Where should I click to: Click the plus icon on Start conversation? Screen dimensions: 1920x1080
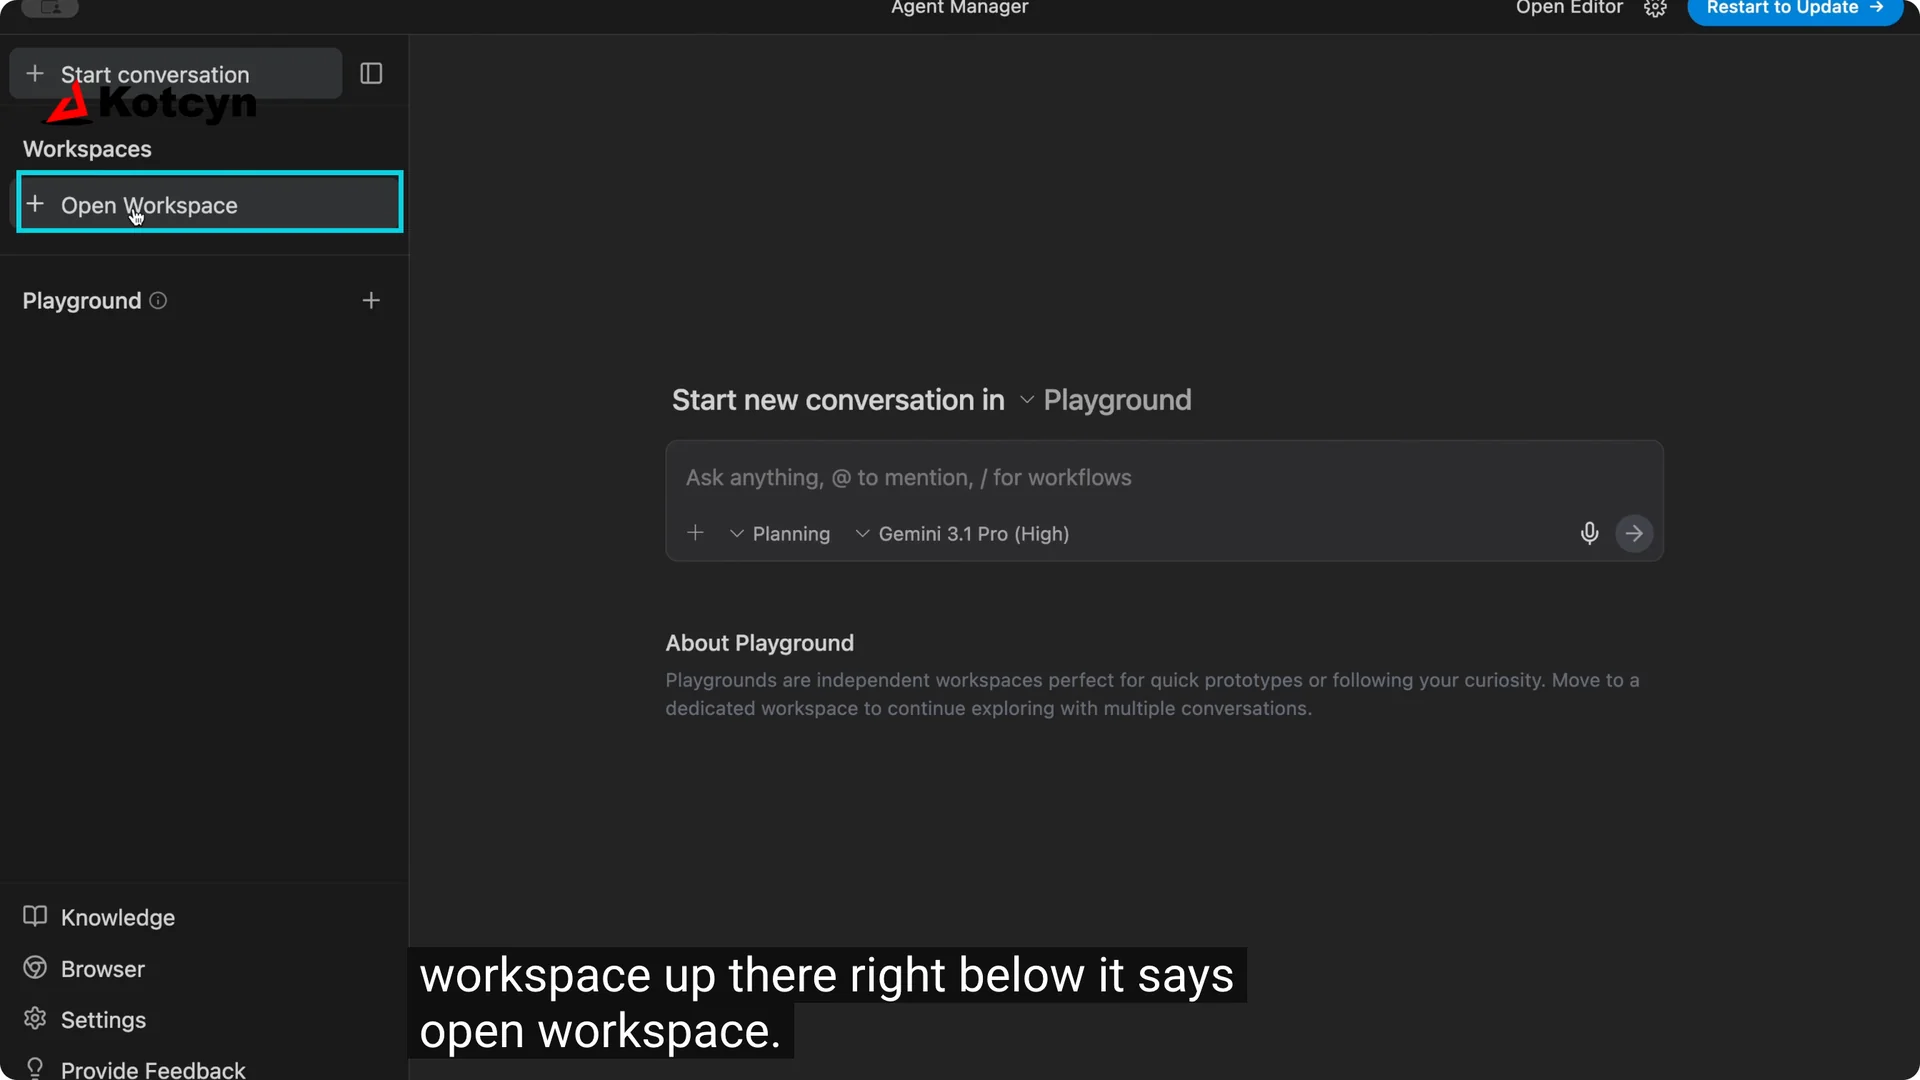point(35,74)
